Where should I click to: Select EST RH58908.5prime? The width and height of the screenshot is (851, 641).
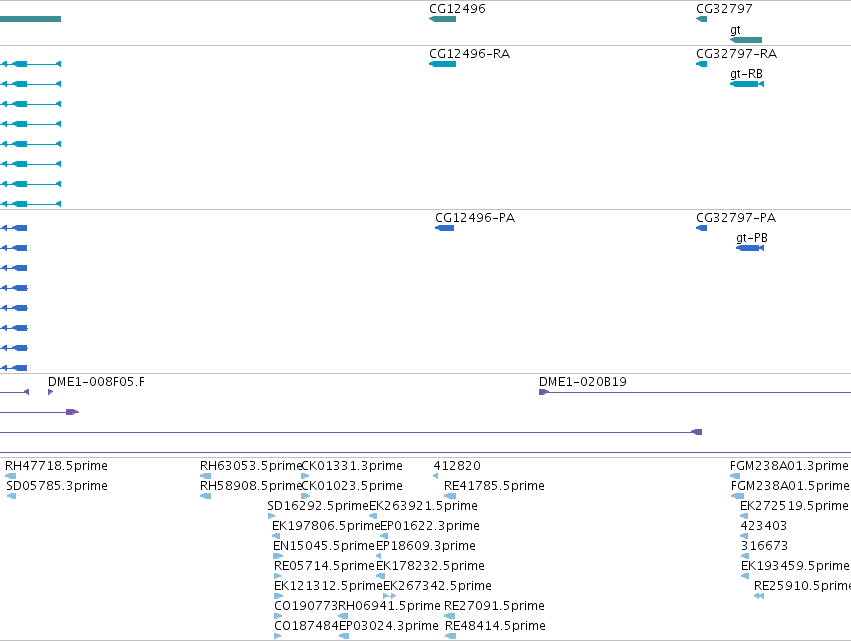pos(251,486)
